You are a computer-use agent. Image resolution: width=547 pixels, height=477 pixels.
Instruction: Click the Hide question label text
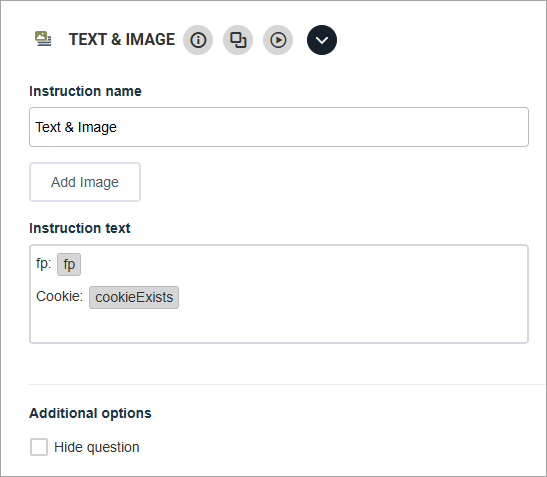(97, 447)
